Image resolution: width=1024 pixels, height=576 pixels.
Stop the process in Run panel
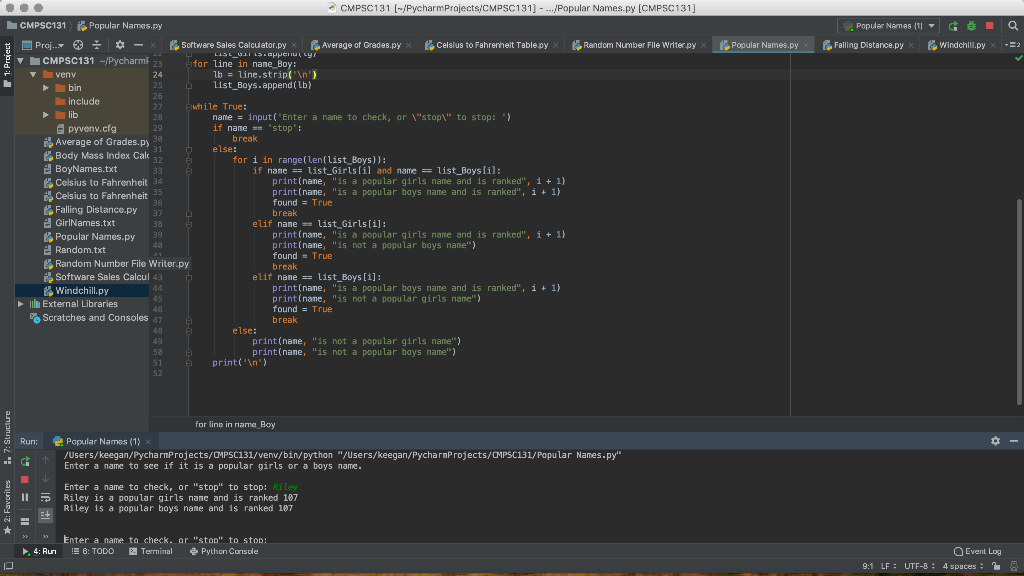[25, 479]
